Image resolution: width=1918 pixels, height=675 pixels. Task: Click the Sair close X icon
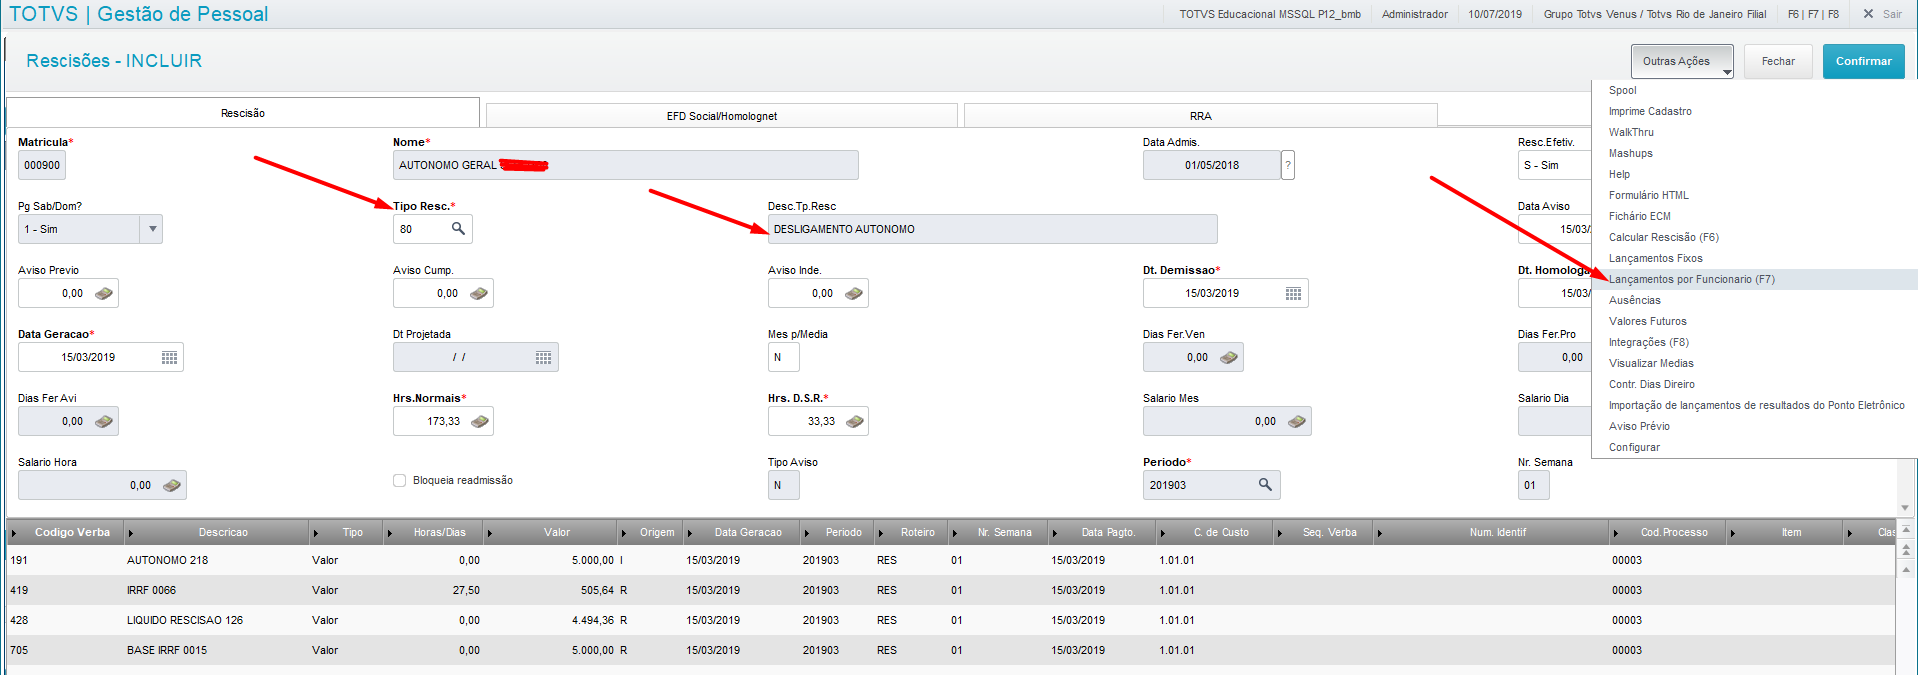1868,14
